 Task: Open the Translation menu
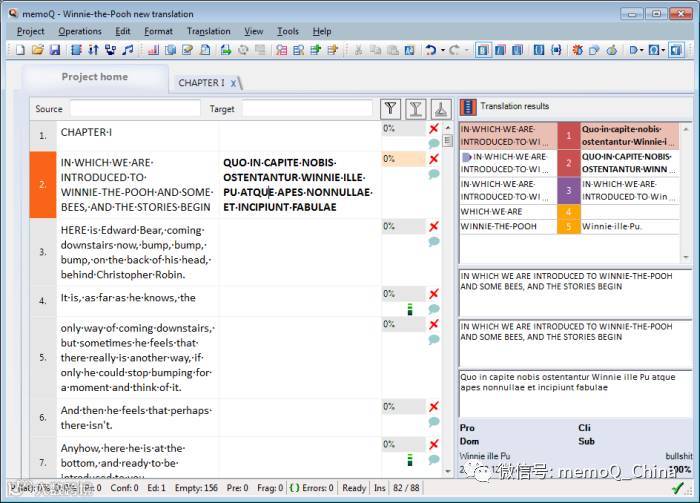pyautogui.click(x=208, y=31)
